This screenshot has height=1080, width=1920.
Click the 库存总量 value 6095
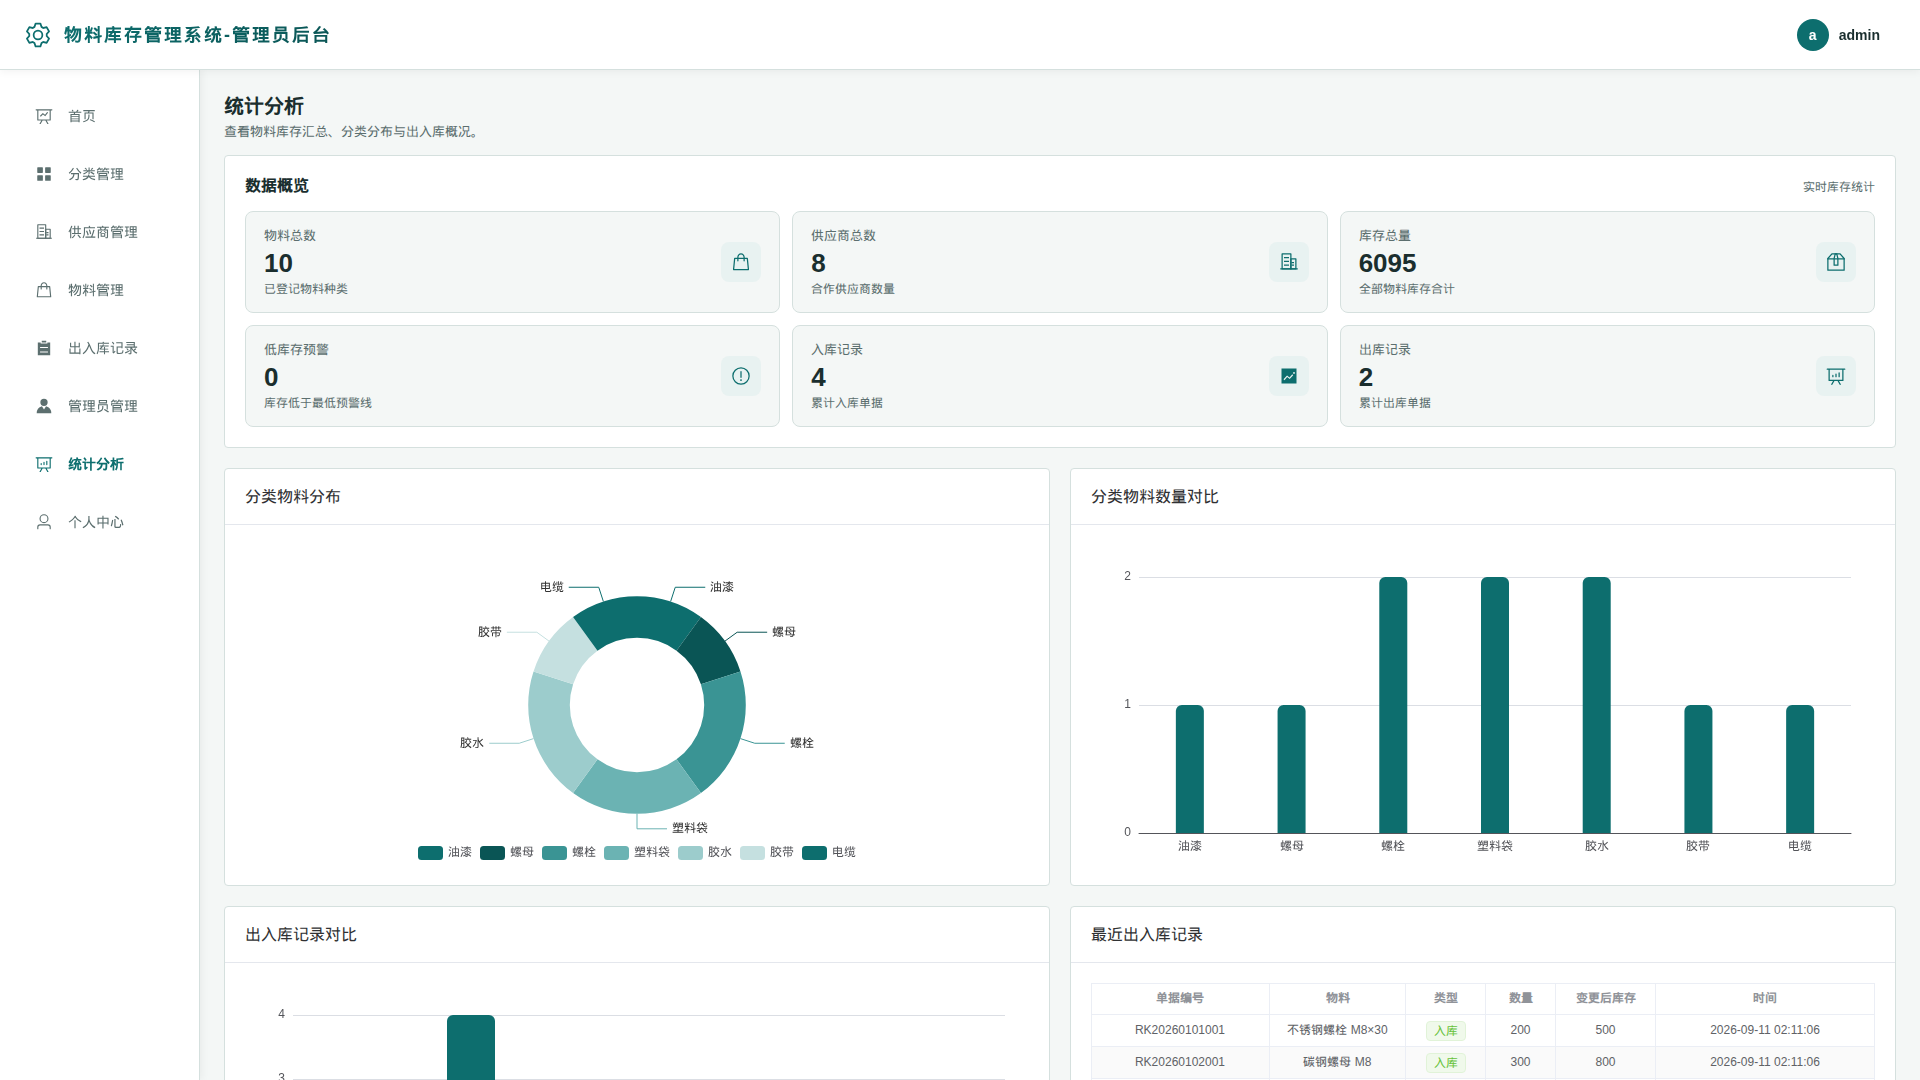tap(1387, 263)
